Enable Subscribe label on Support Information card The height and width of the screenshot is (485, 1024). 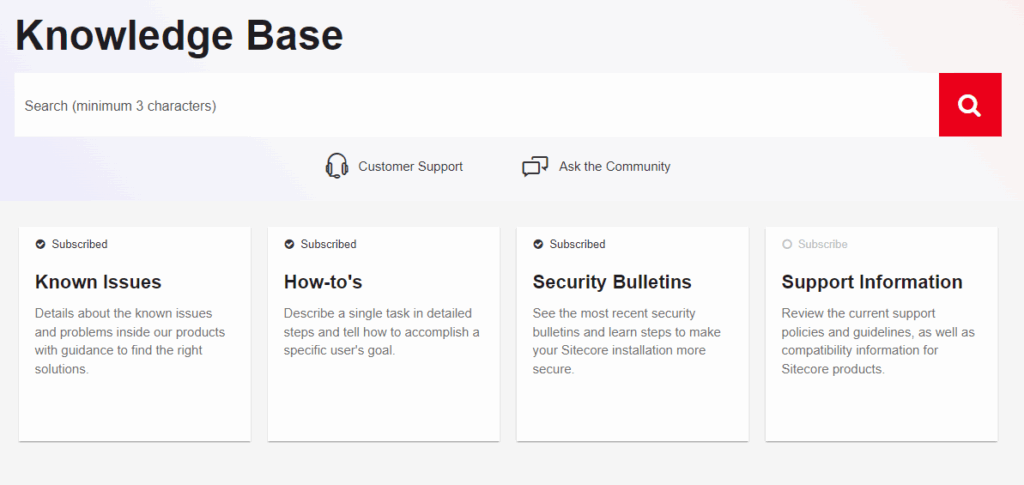tap(822, 244)
